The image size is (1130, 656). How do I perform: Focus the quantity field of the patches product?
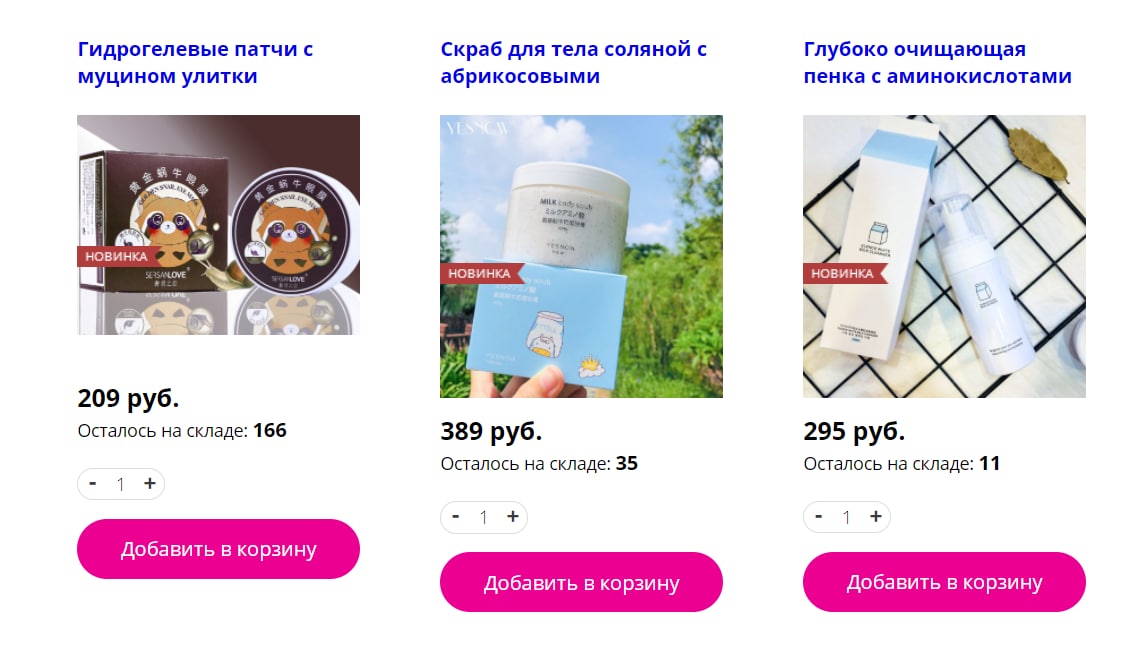click(121, 484)
